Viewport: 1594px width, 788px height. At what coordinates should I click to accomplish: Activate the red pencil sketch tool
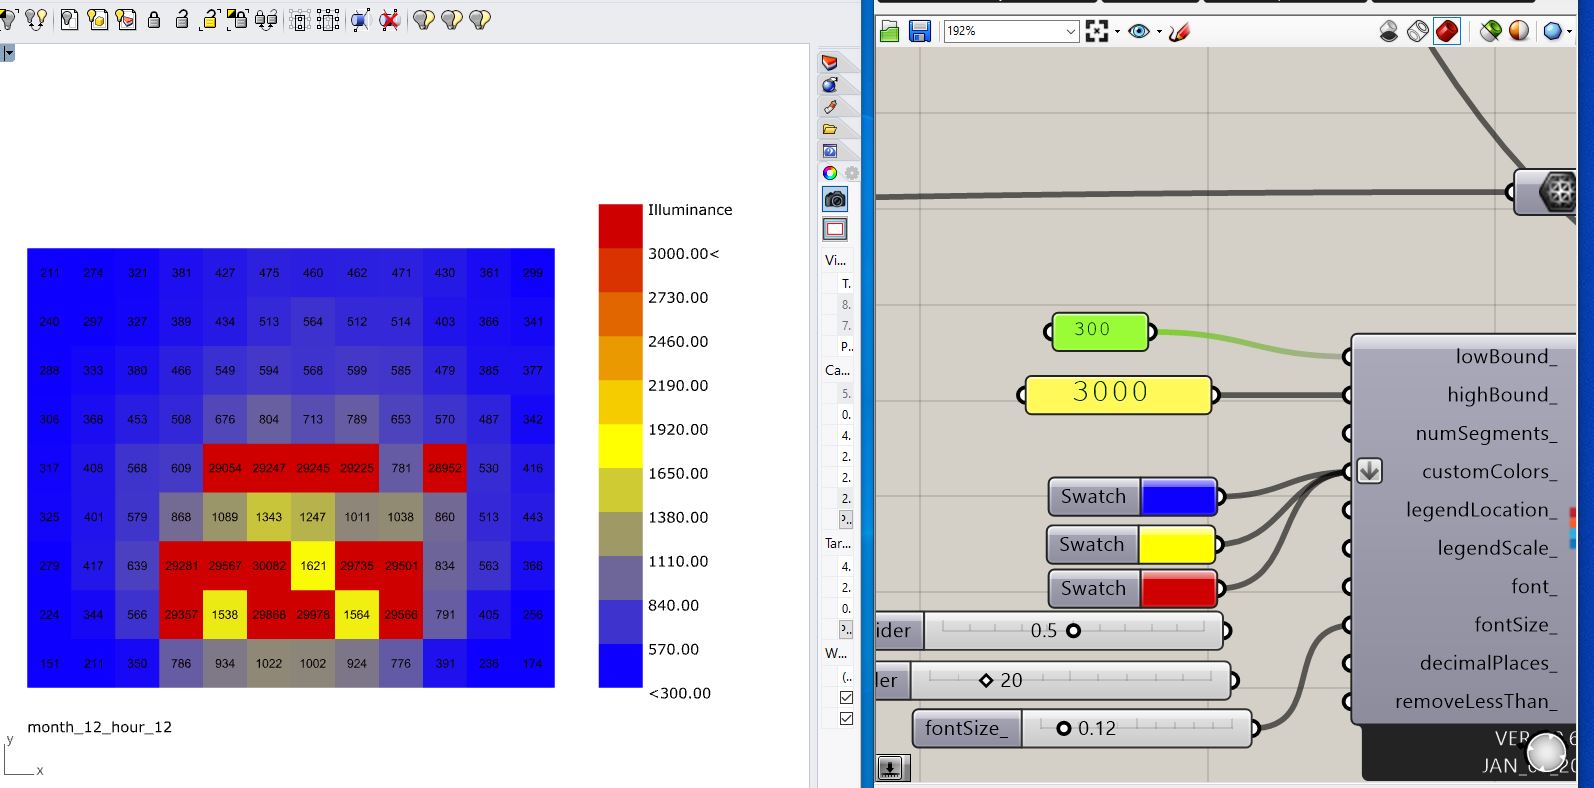tap(1180, 32)
